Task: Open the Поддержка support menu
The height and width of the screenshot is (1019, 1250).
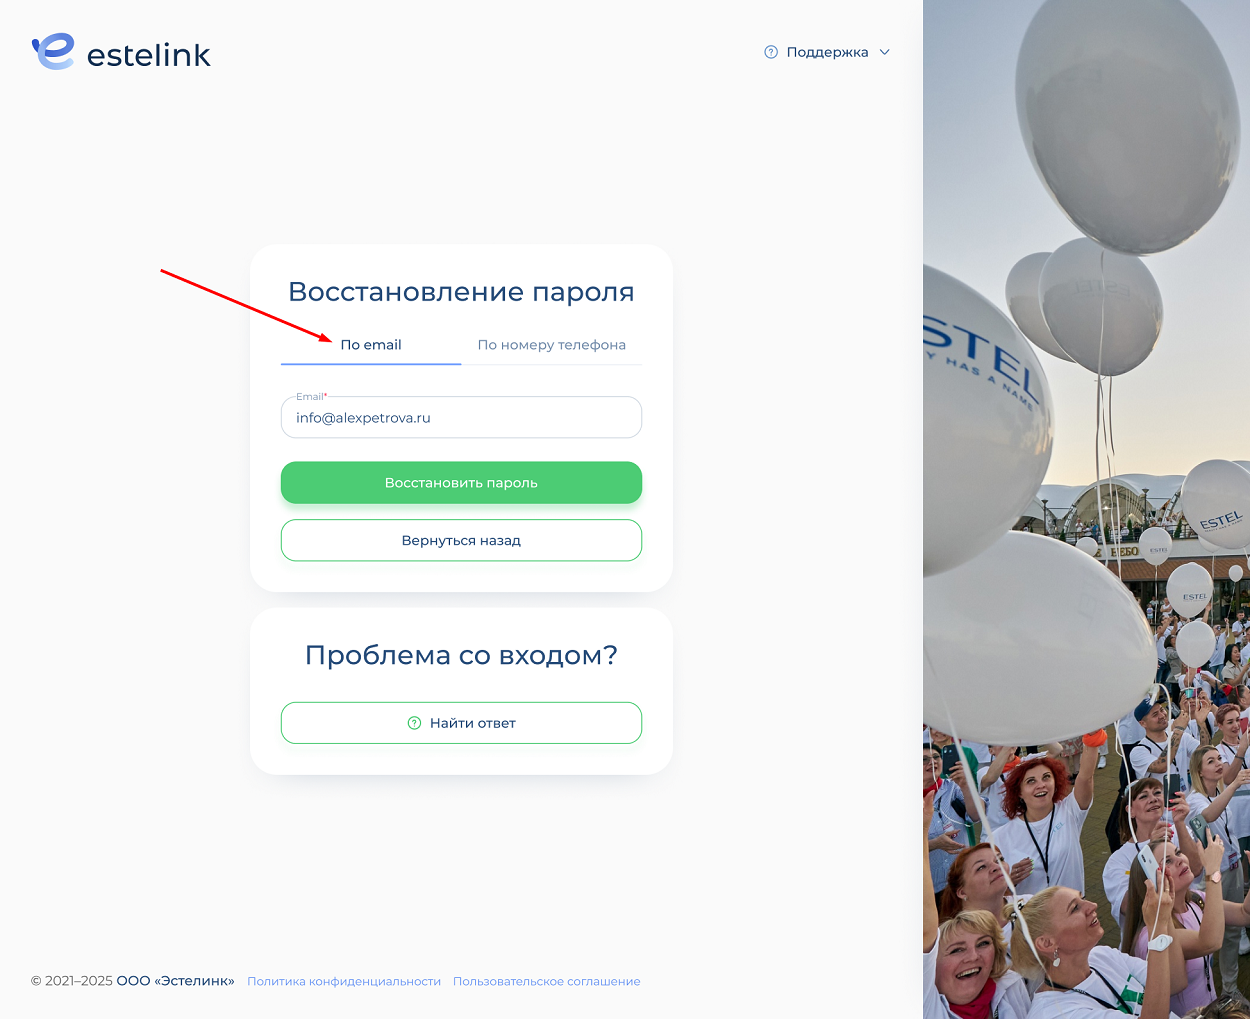Action: pyautogui.click(x=827, y=52)
